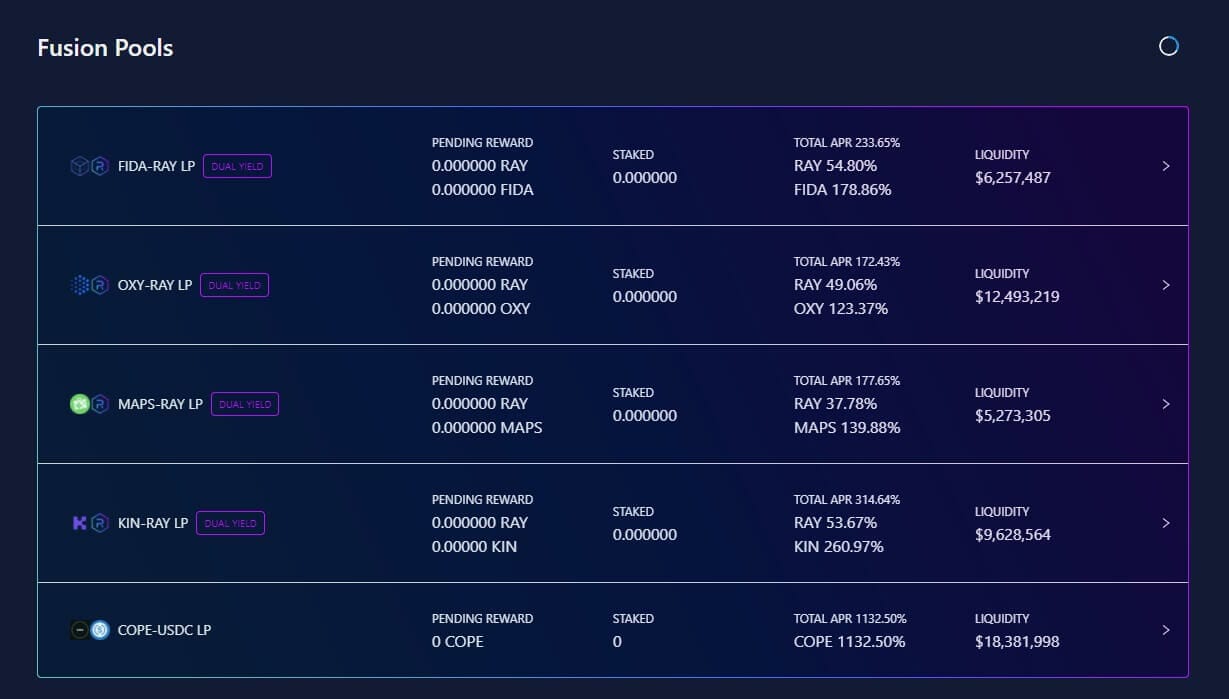Expand the FIDA-RAY LP pool chevron
This screenshot has width=1229, height=699.
[x=1166, y=166]
